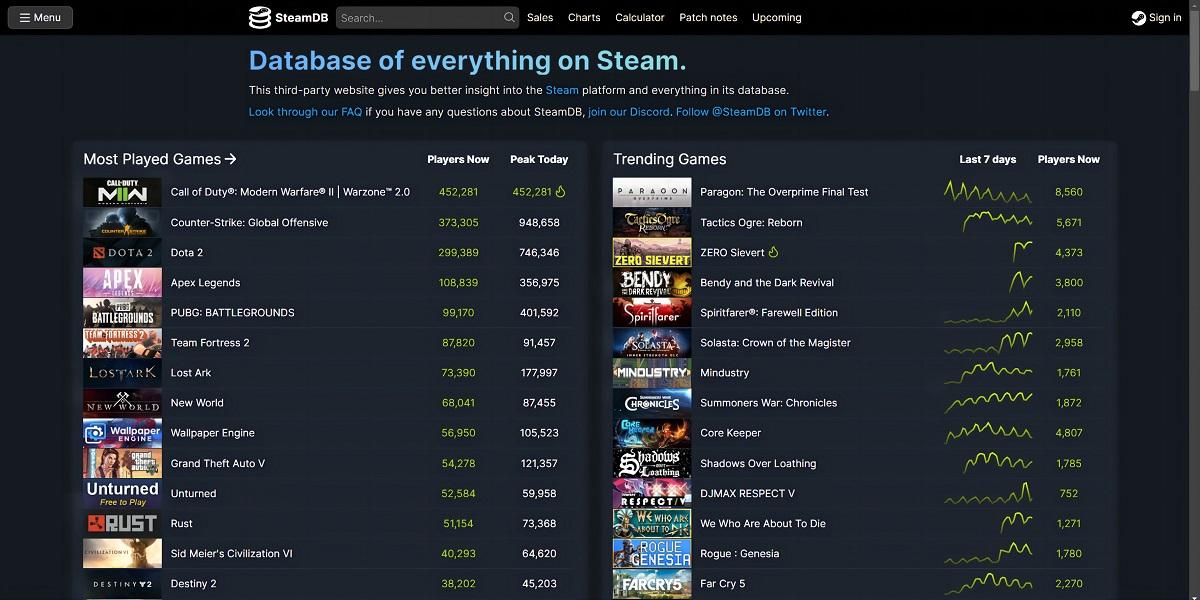This screenshot has height=600, width=1200.
Task: Open the hamburger Menu button
Action: 40,17
